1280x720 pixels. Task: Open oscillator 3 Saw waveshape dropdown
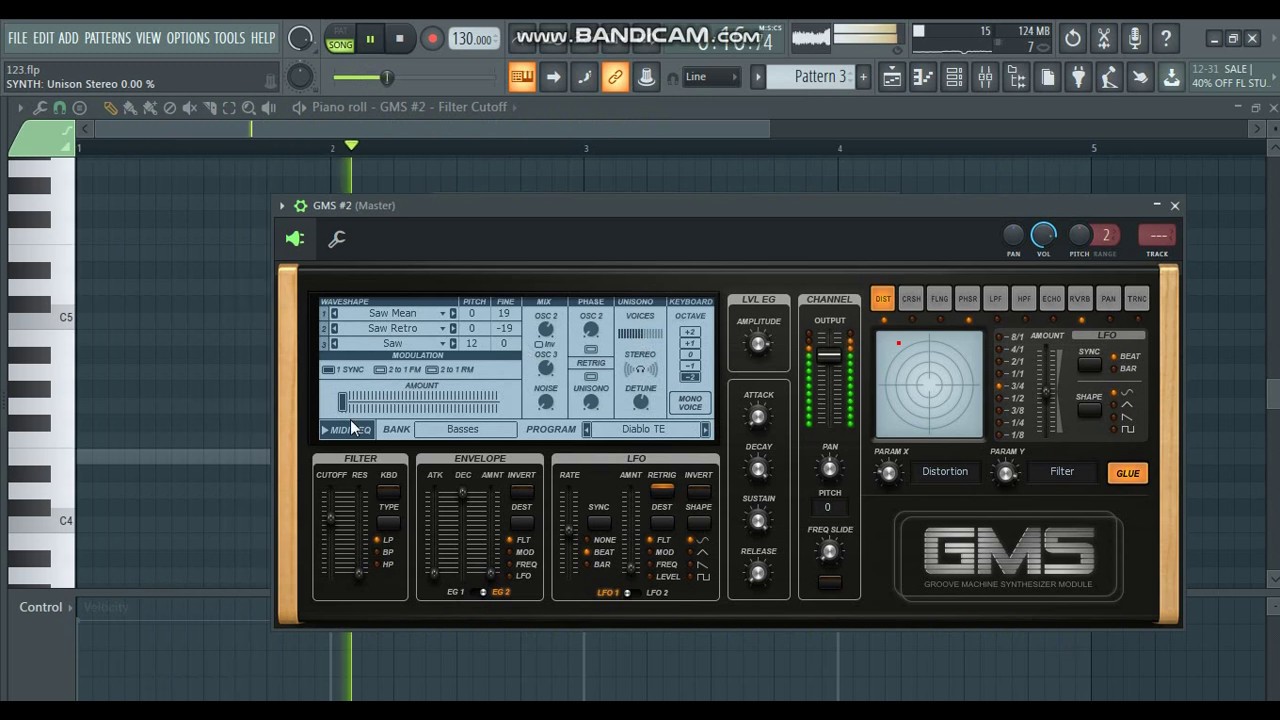click(442, 344)
